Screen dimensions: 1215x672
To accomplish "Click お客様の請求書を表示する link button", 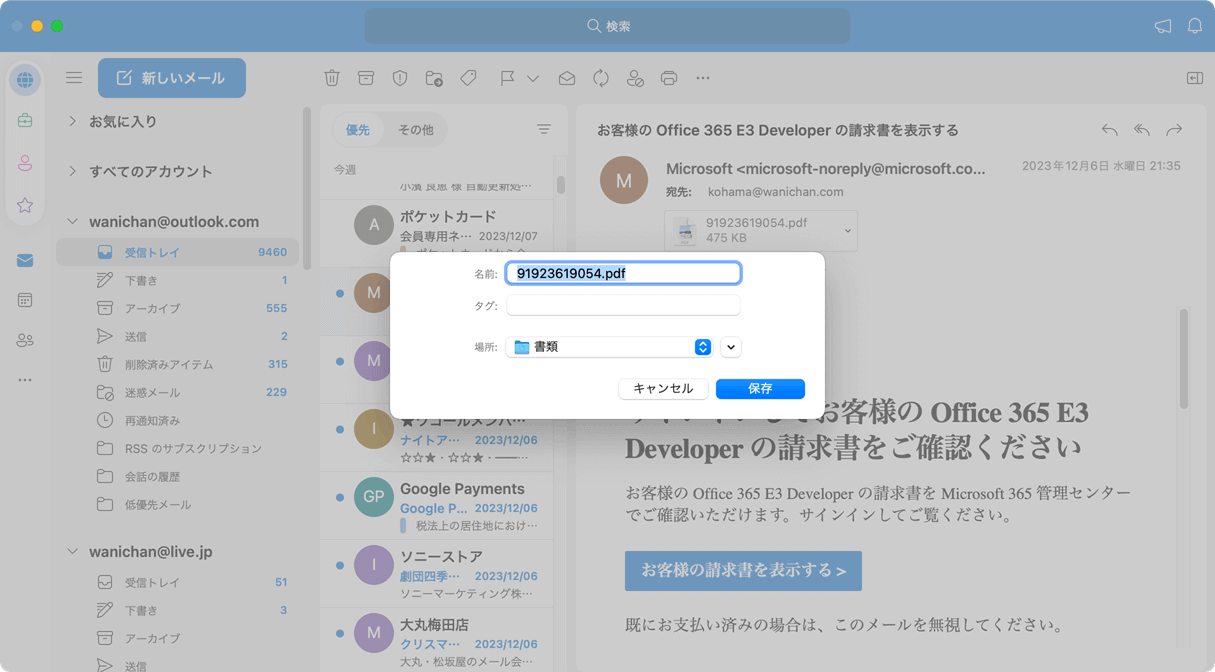I will (x=743, y=570).
